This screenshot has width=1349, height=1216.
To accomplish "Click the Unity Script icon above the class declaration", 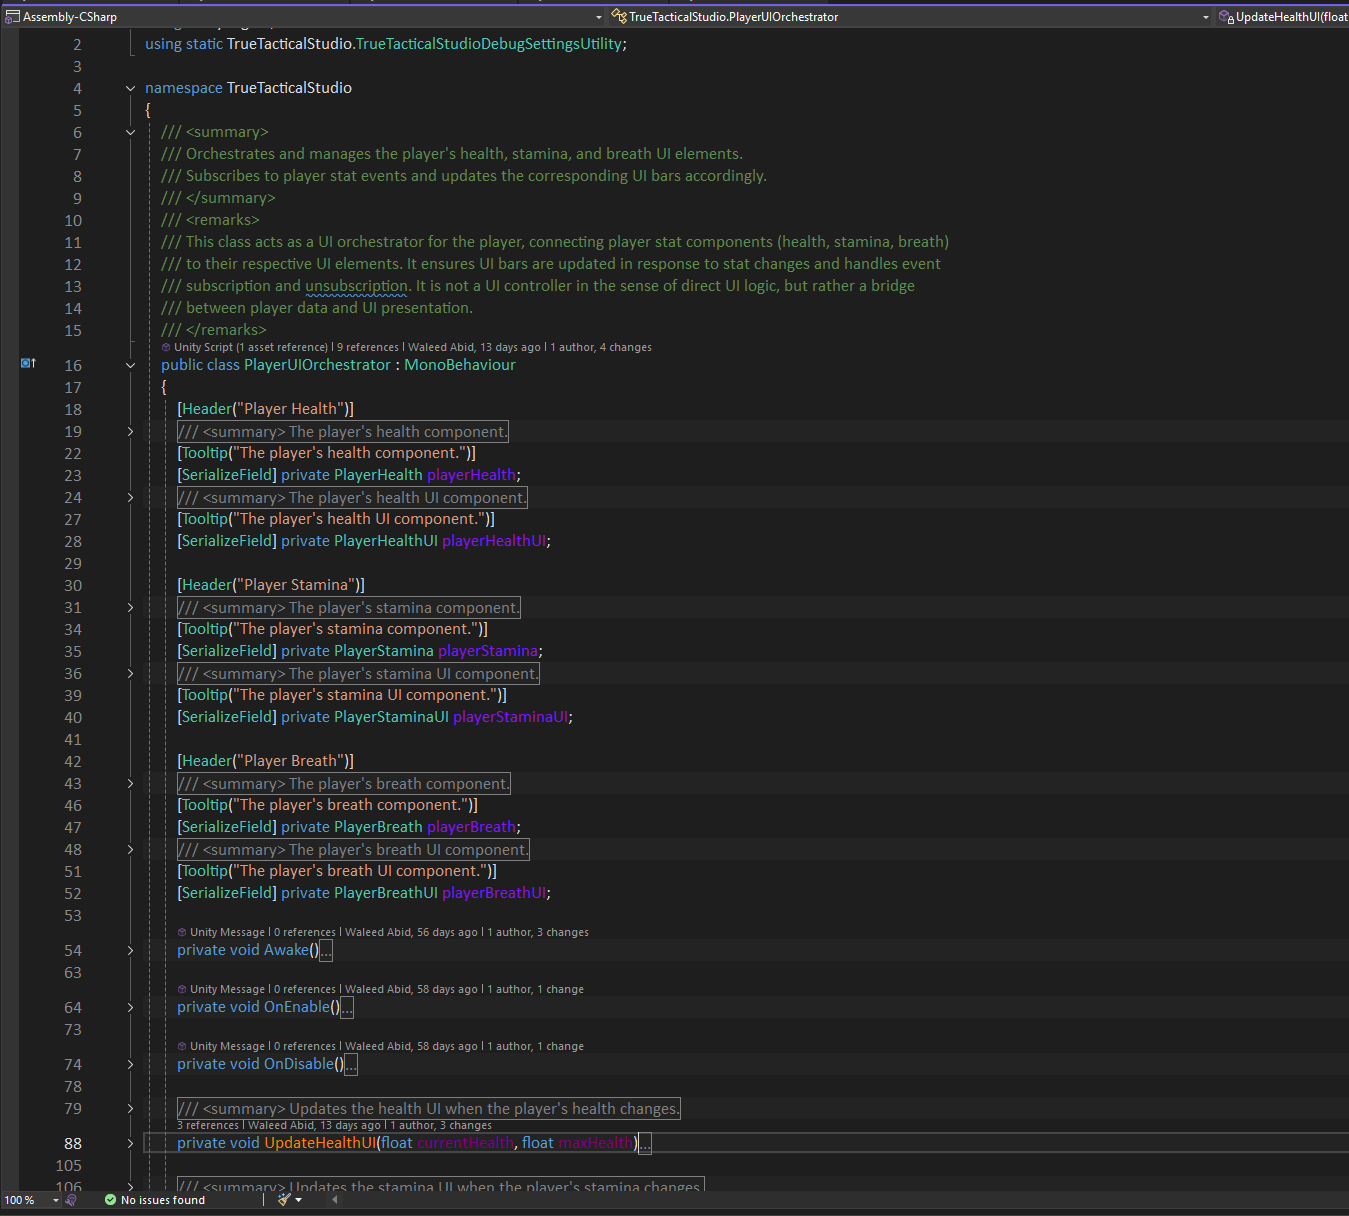I will [166, 348].
